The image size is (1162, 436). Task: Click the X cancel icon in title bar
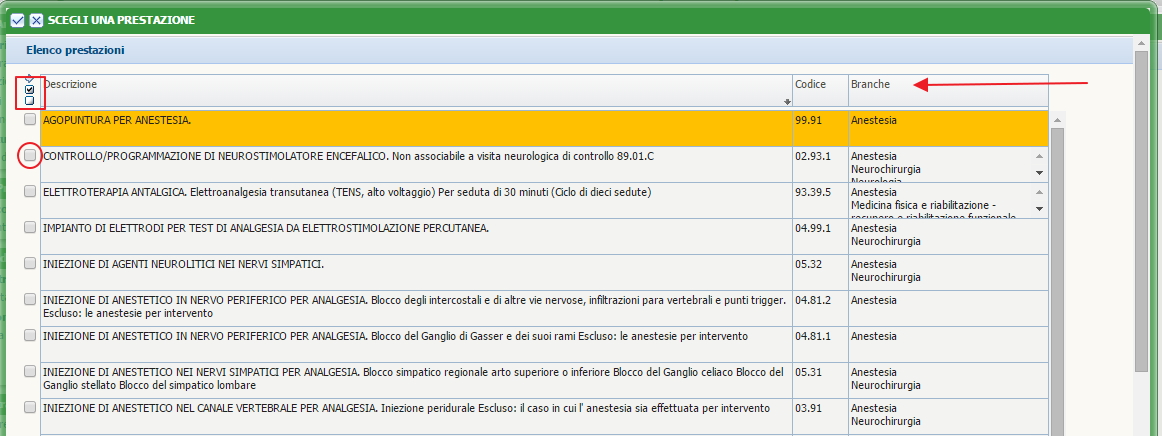36,20
